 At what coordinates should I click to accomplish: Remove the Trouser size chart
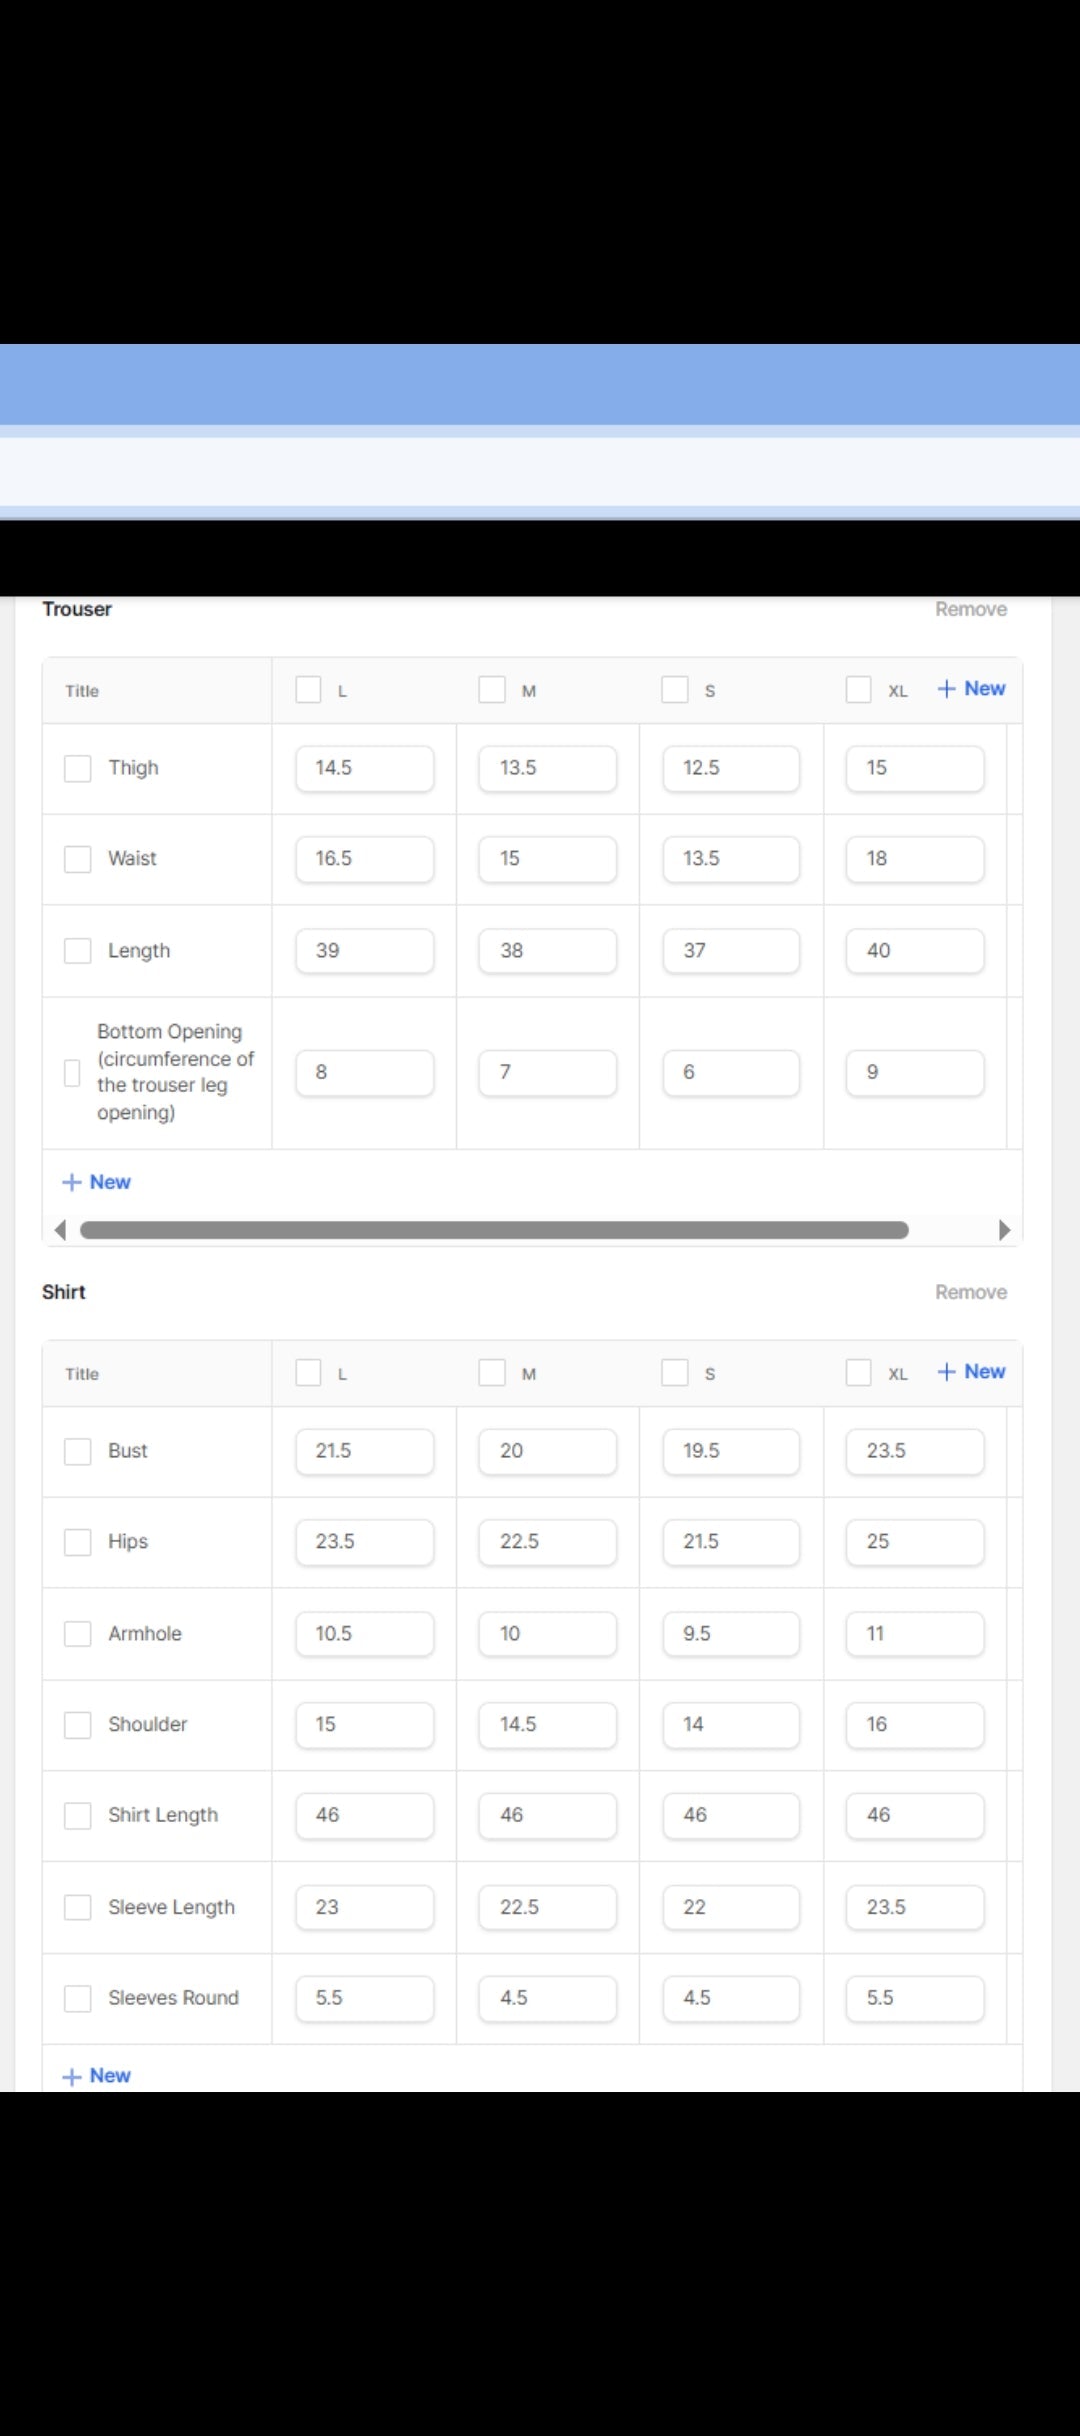970,609
